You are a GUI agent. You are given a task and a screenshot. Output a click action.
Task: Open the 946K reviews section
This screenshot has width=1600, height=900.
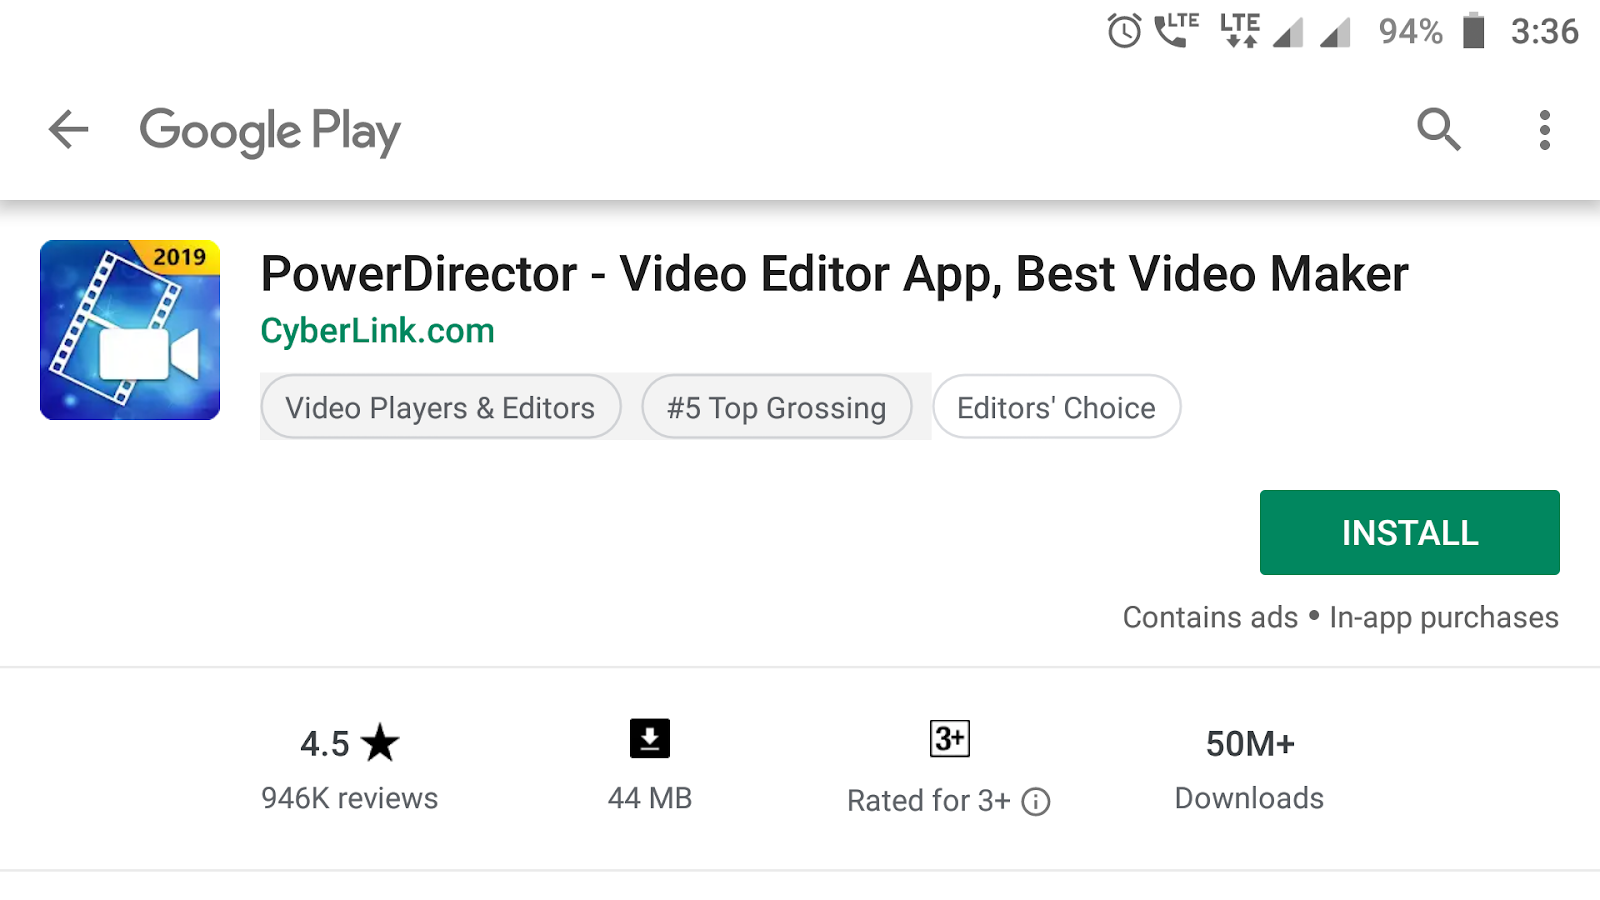(x=349, y=798)
